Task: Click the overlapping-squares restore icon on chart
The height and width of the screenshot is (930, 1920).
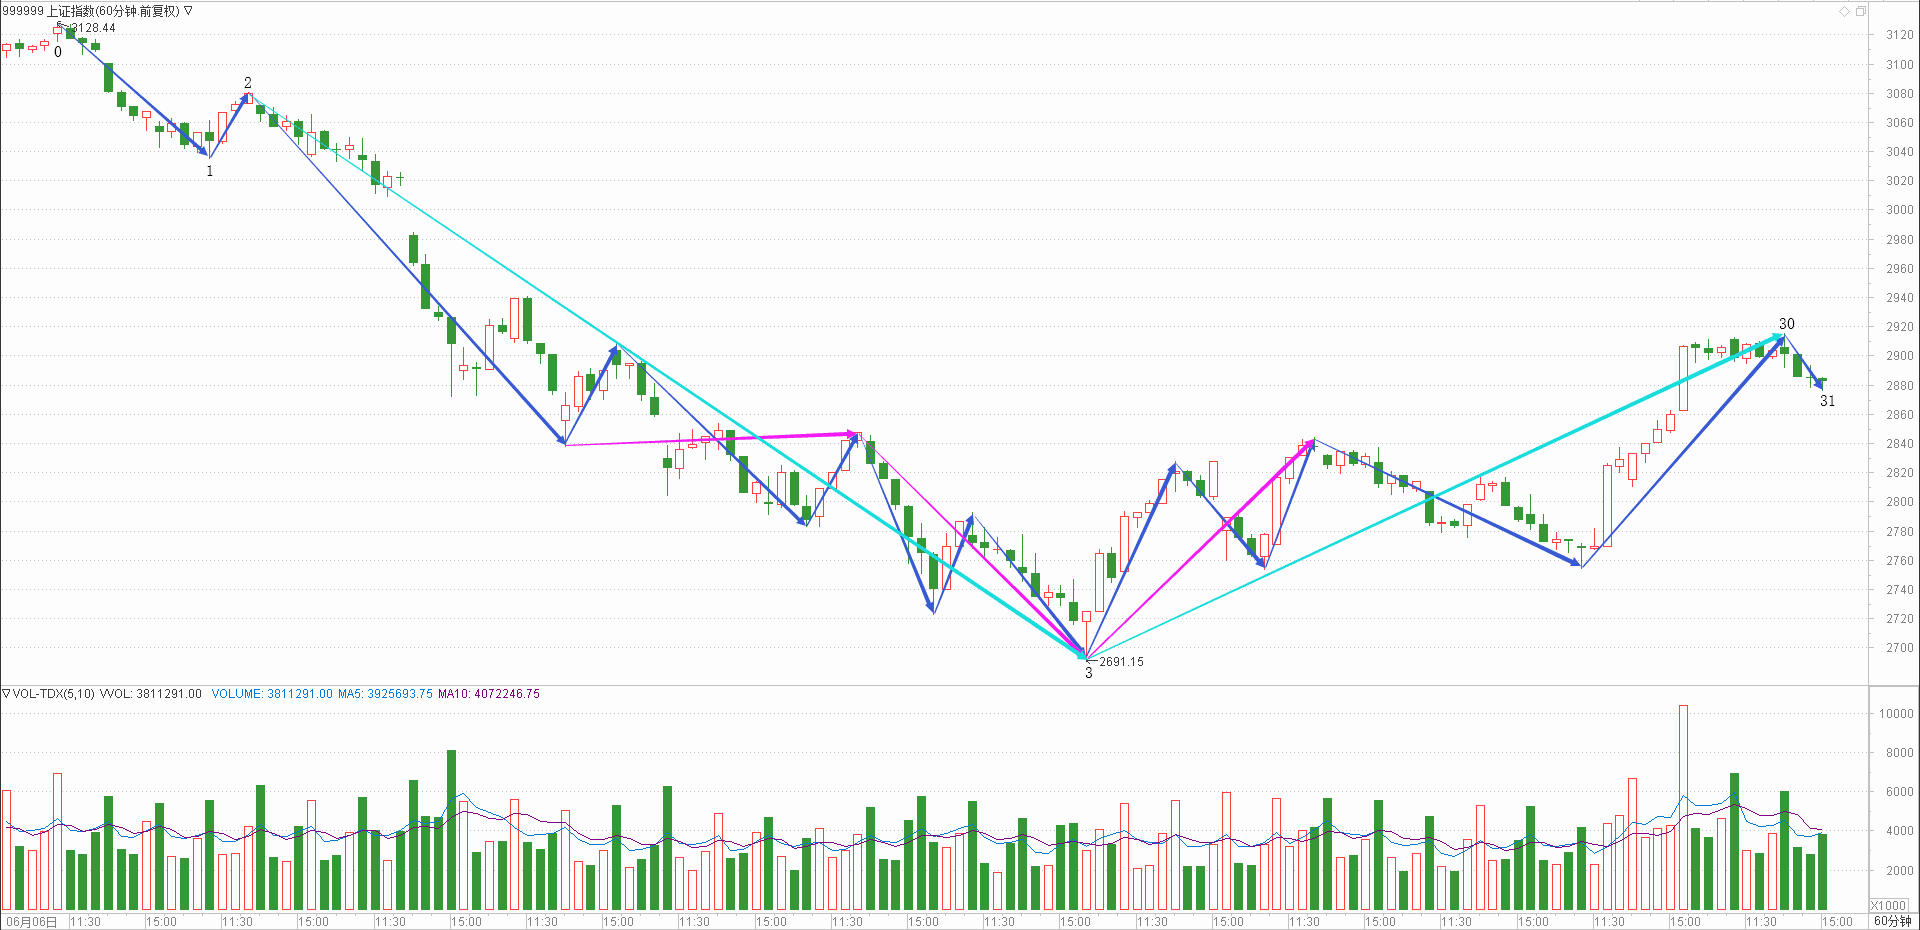Action: [x=1860, y=11]
